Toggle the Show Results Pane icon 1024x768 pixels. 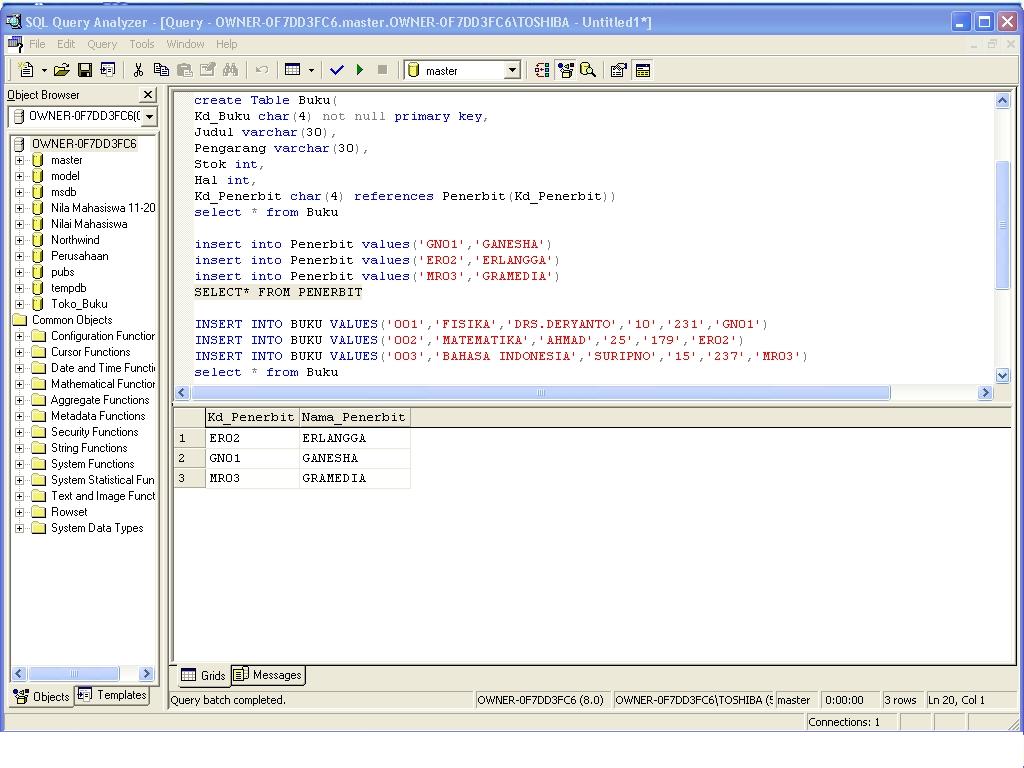tap(643, 70)
